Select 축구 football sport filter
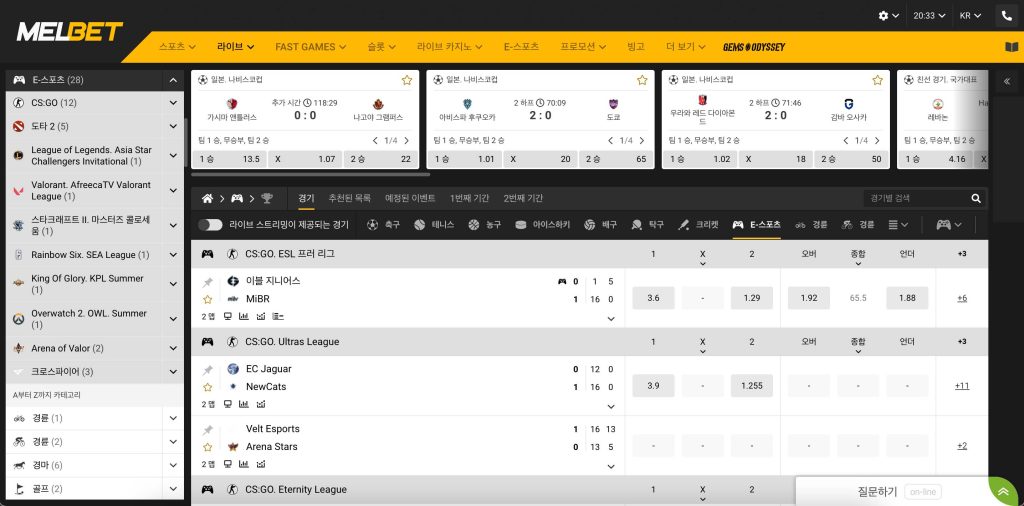This screenshot has height=506, width=1024. 383,225
